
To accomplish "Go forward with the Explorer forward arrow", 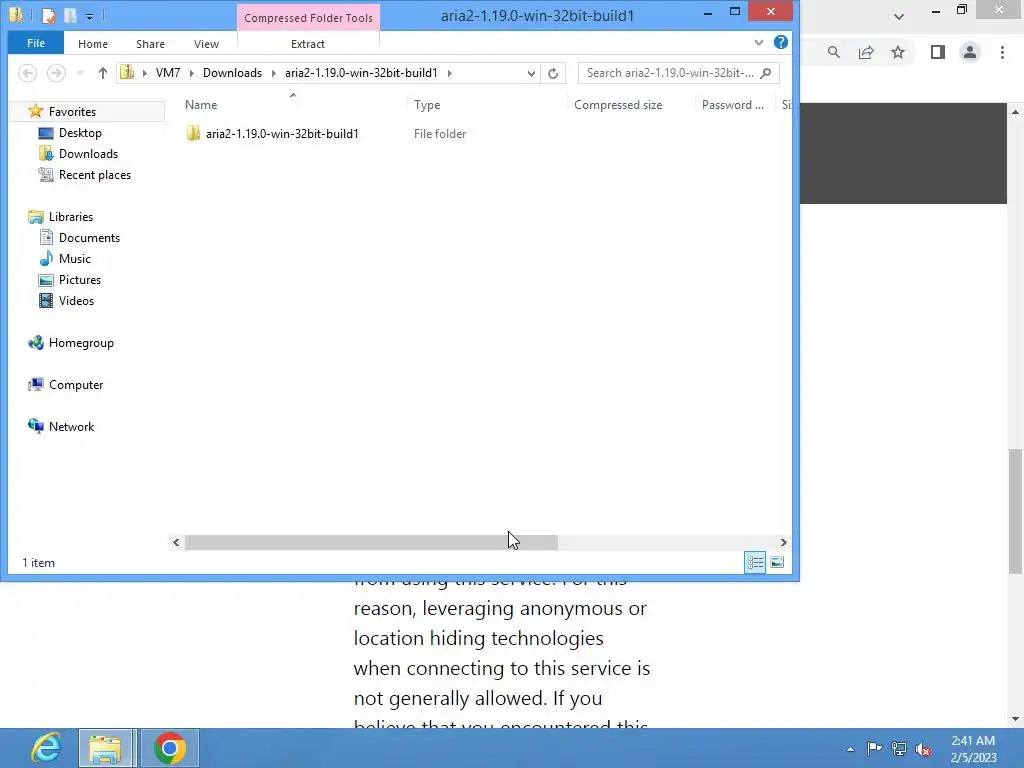I will pyautogui.click(x=56, y=72).
